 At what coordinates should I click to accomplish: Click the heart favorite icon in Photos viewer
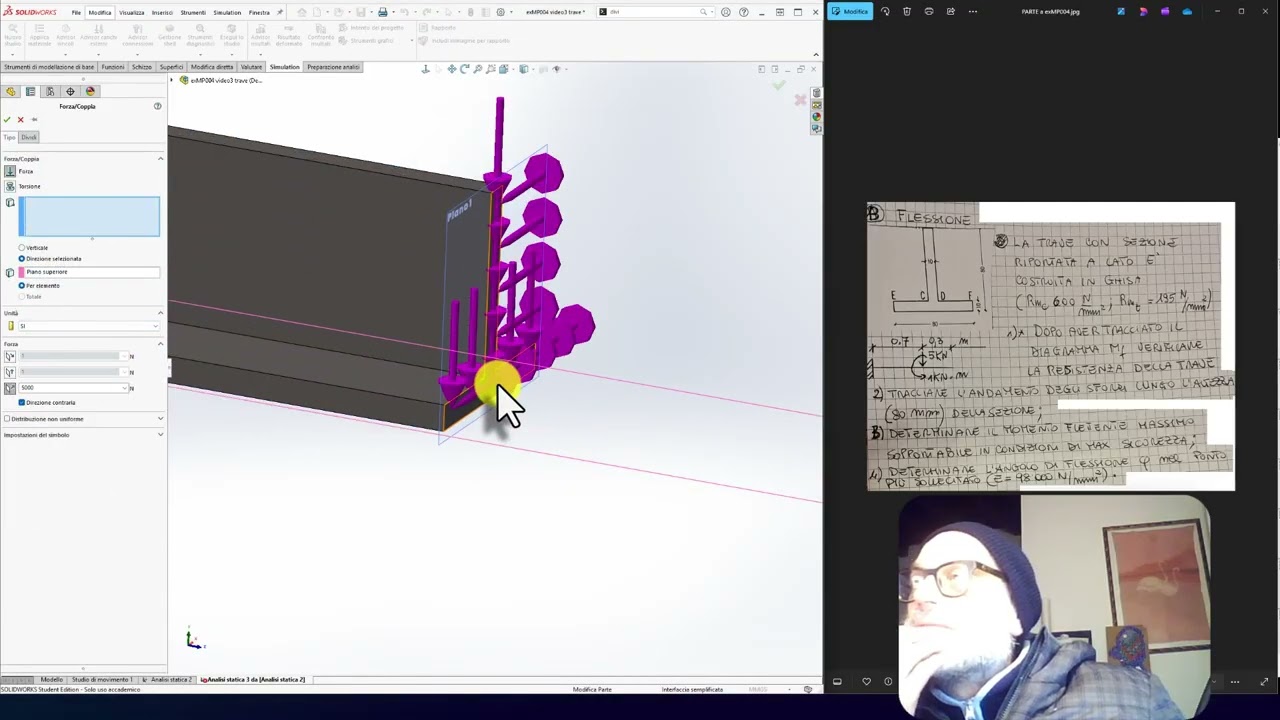tap(866, 682)
